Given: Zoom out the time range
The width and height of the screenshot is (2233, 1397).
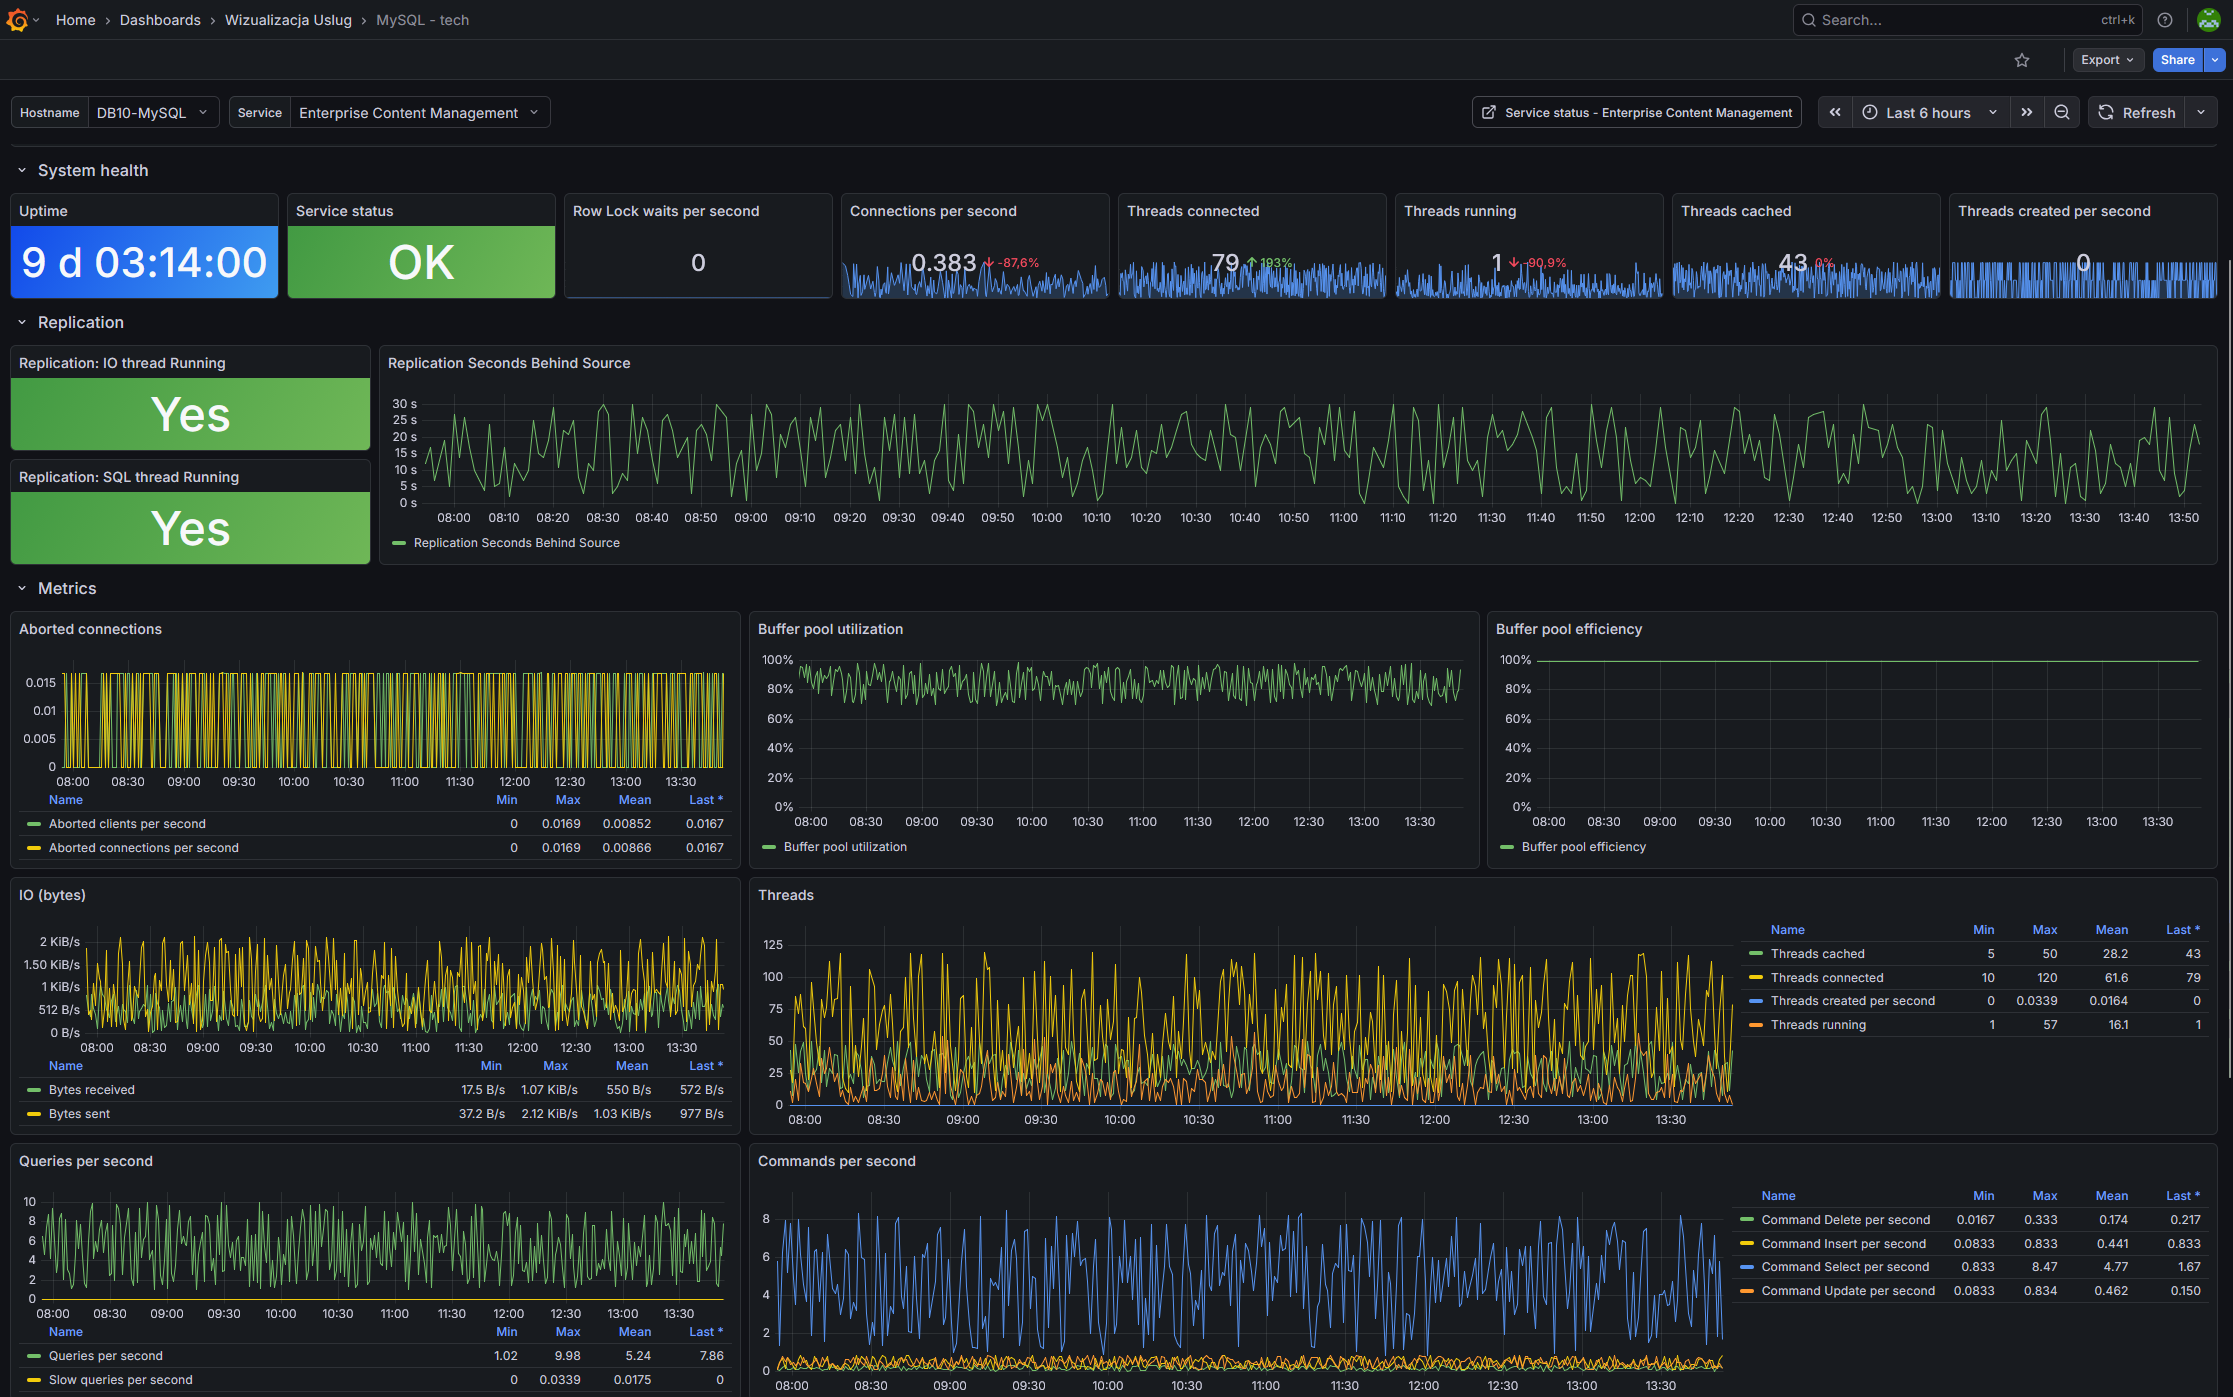Looking at the screenshot, I should click(2062, 113).
